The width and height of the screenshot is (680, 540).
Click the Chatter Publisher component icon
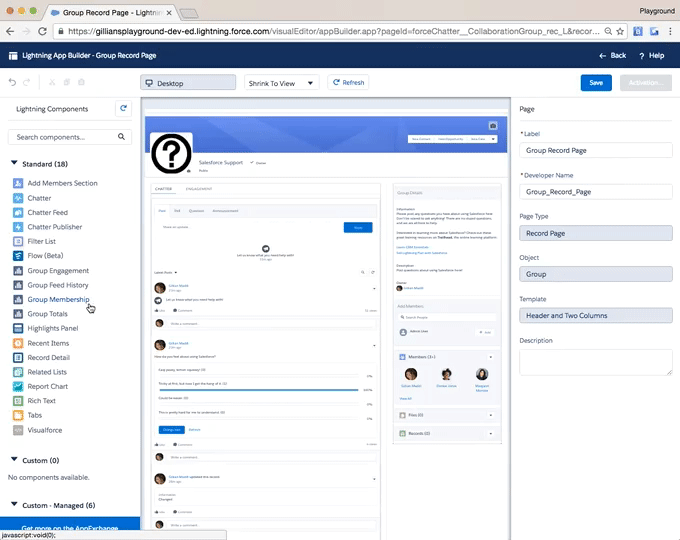18,227
